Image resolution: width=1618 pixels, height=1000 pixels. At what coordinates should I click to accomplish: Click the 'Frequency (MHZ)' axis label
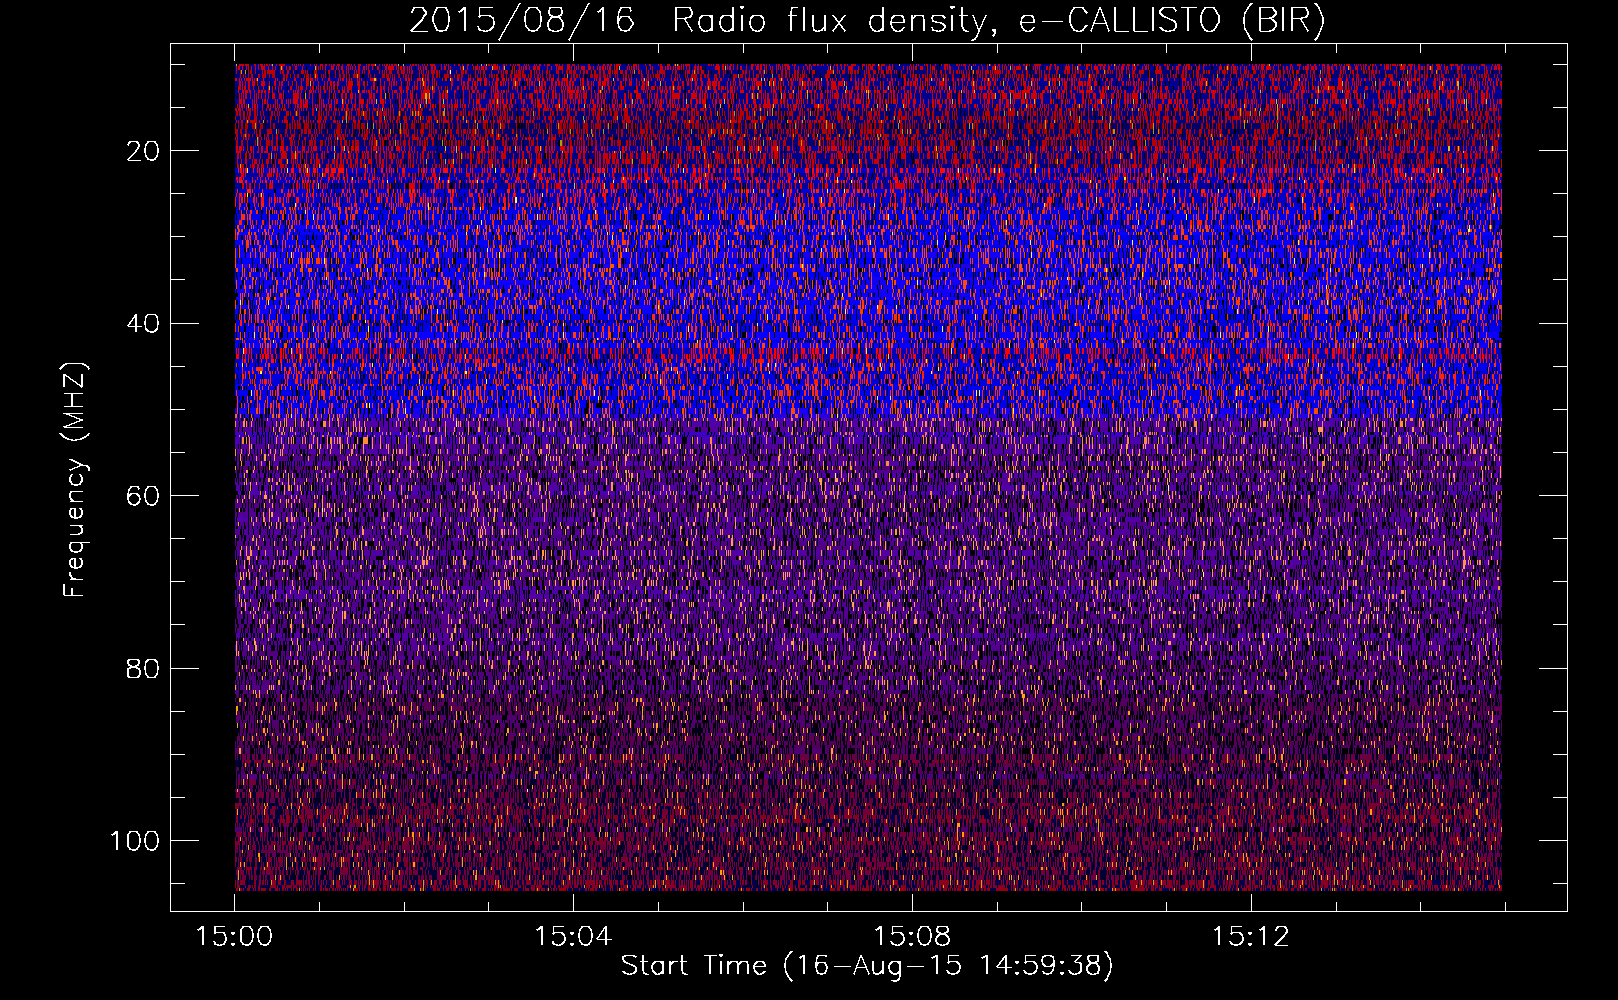[x=75, y=480]
